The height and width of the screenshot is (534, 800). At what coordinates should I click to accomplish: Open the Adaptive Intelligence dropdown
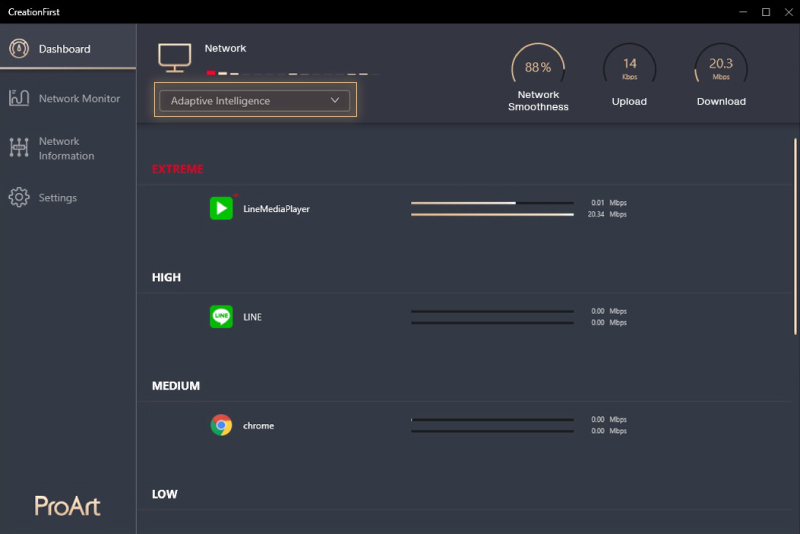[x=254, y=101]
